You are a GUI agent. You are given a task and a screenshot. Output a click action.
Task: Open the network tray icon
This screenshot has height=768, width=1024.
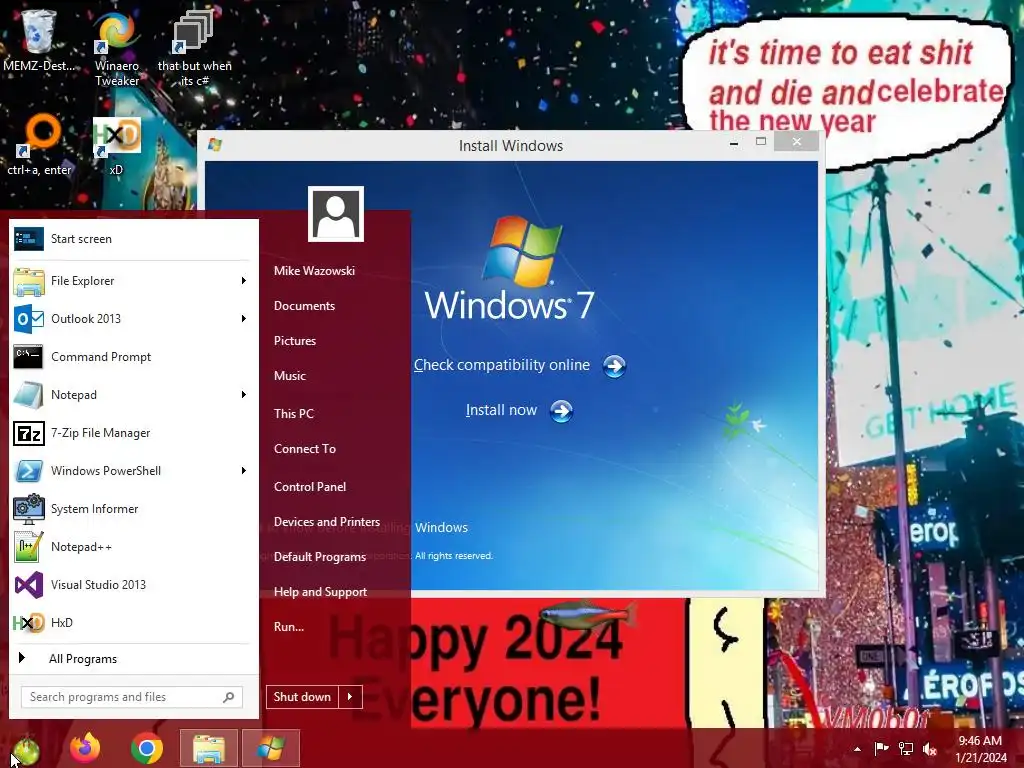pyautogui.click(x=906, y=748)
